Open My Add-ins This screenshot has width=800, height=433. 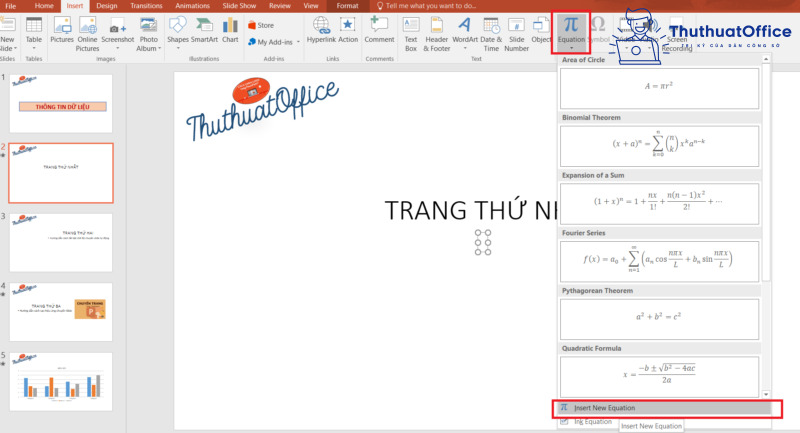[270, 42]
